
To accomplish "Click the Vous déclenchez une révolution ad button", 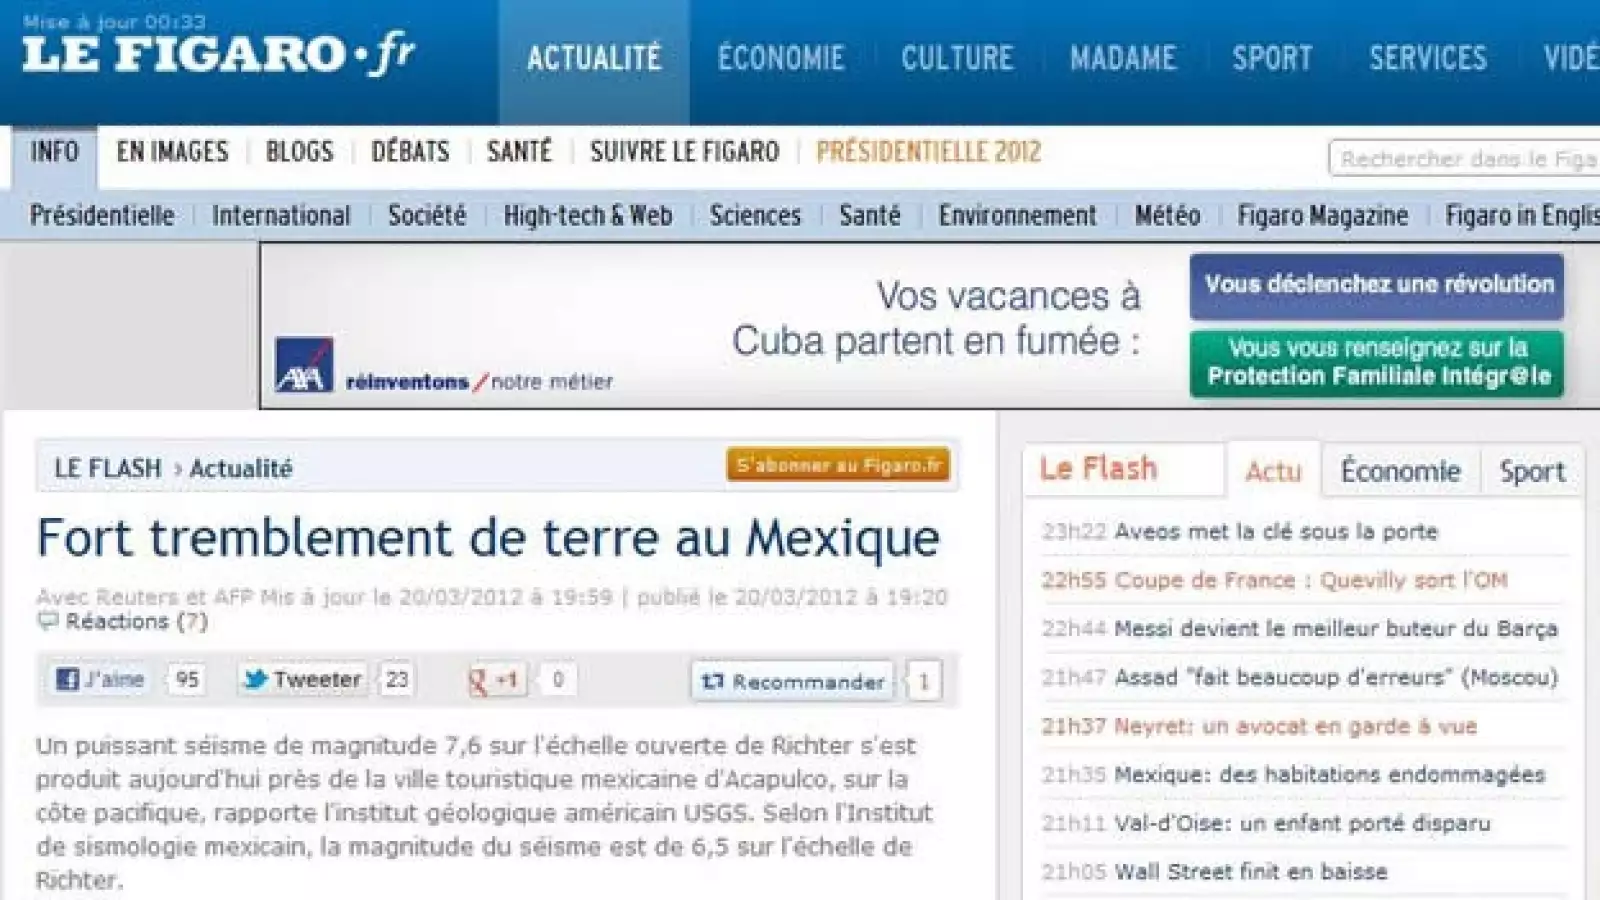I will [x=1375, y=283].
